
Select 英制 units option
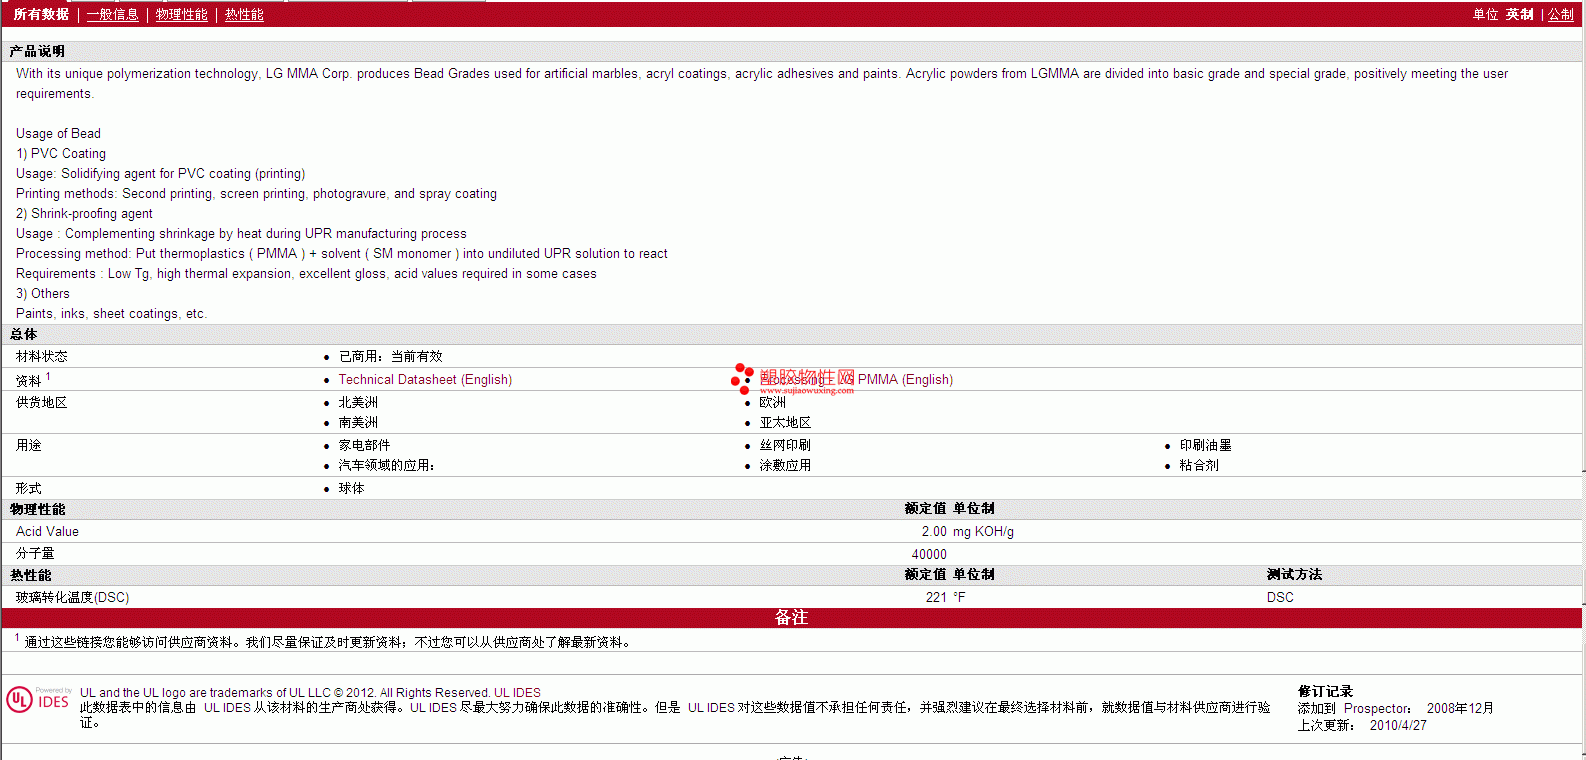click(1519, 14)
